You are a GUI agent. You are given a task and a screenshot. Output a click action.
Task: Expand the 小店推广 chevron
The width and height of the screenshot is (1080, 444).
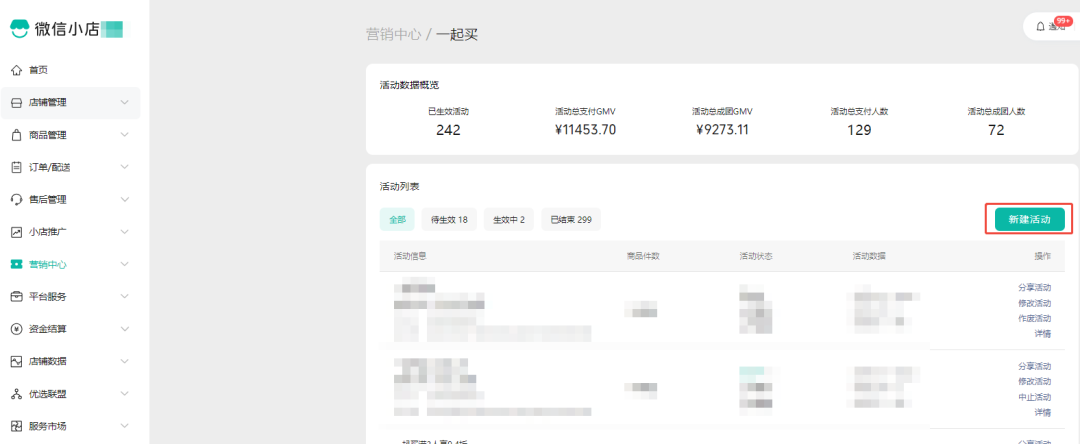(125, 232)
